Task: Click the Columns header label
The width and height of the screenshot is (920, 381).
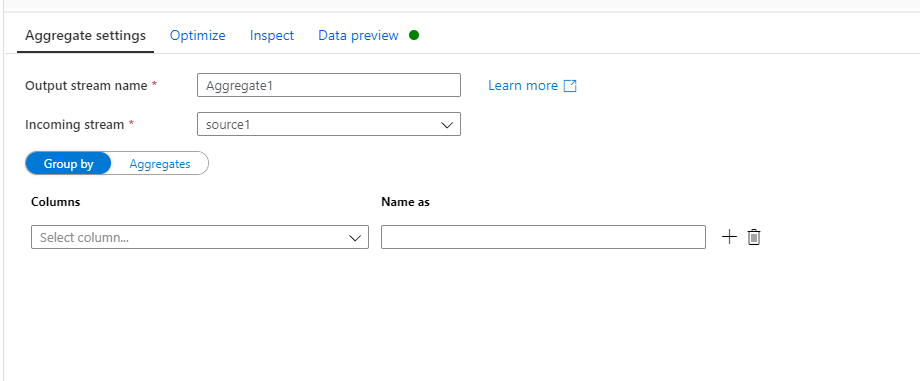Action: pos(56,202)
